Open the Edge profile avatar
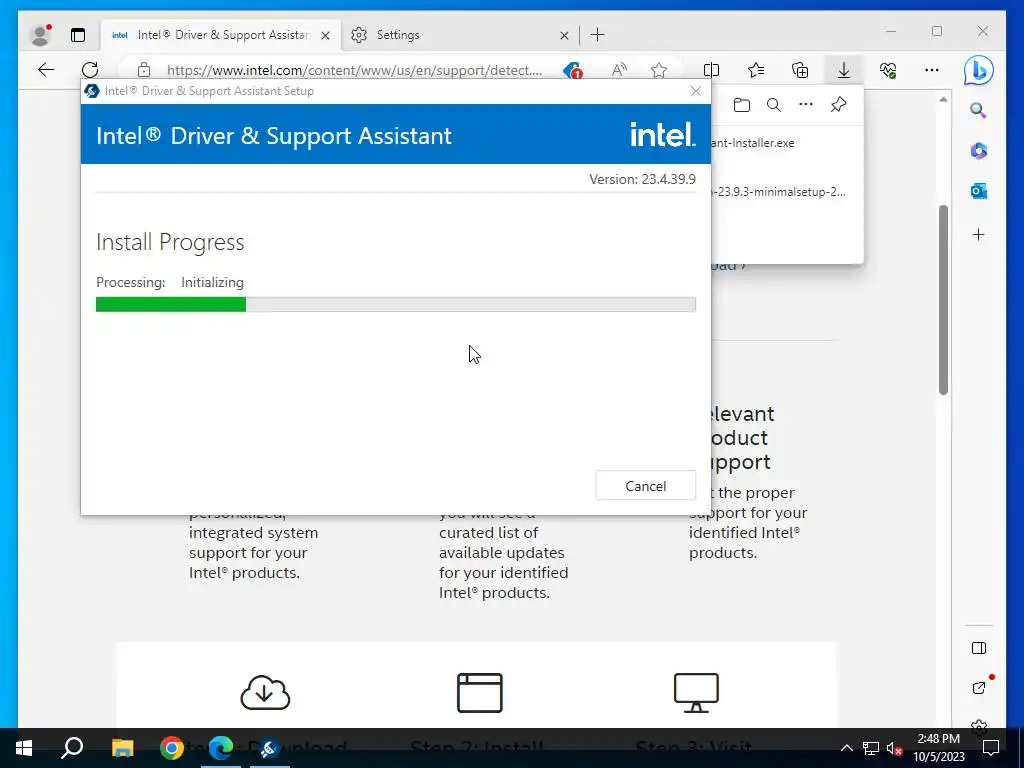Screen dimensions: 1024x768 tap(40, 35)
